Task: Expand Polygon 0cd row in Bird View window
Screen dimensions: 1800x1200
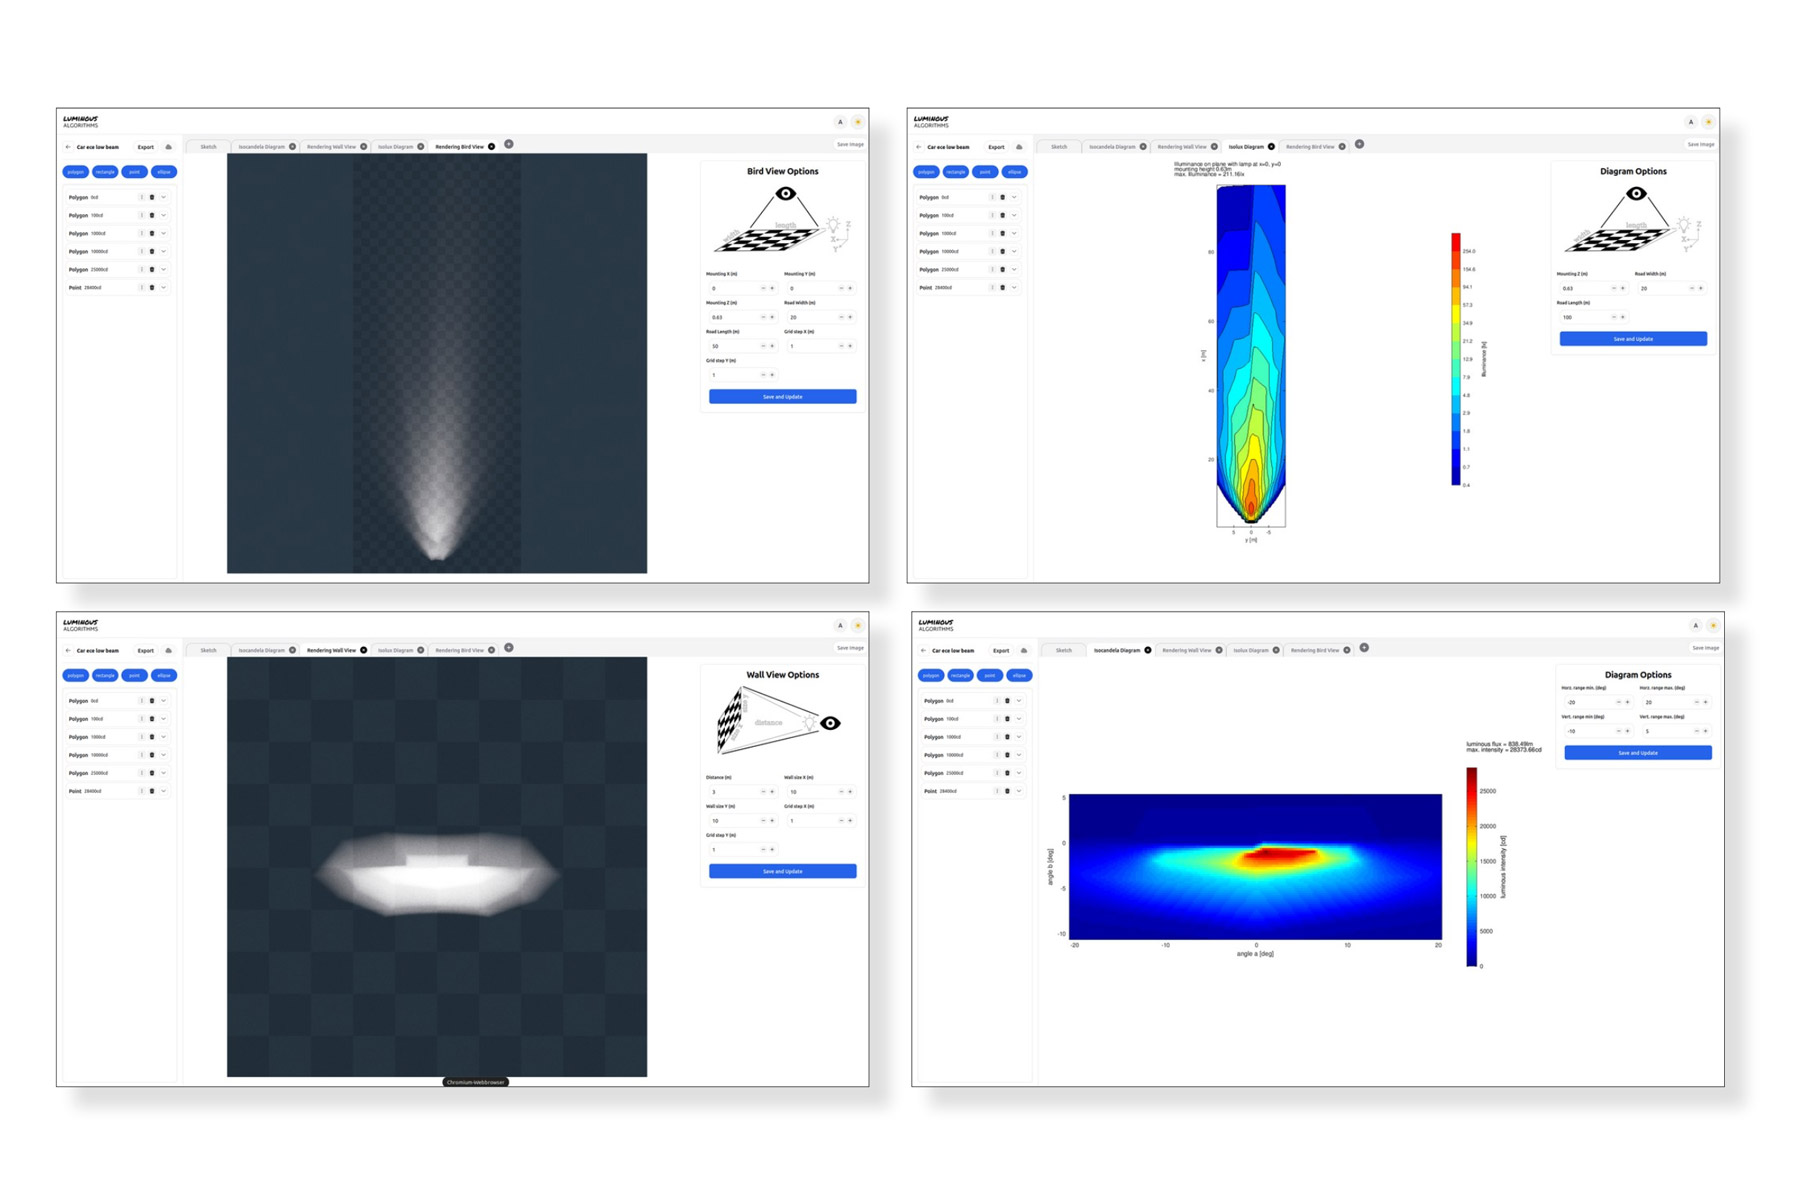Action: point(164,197)
